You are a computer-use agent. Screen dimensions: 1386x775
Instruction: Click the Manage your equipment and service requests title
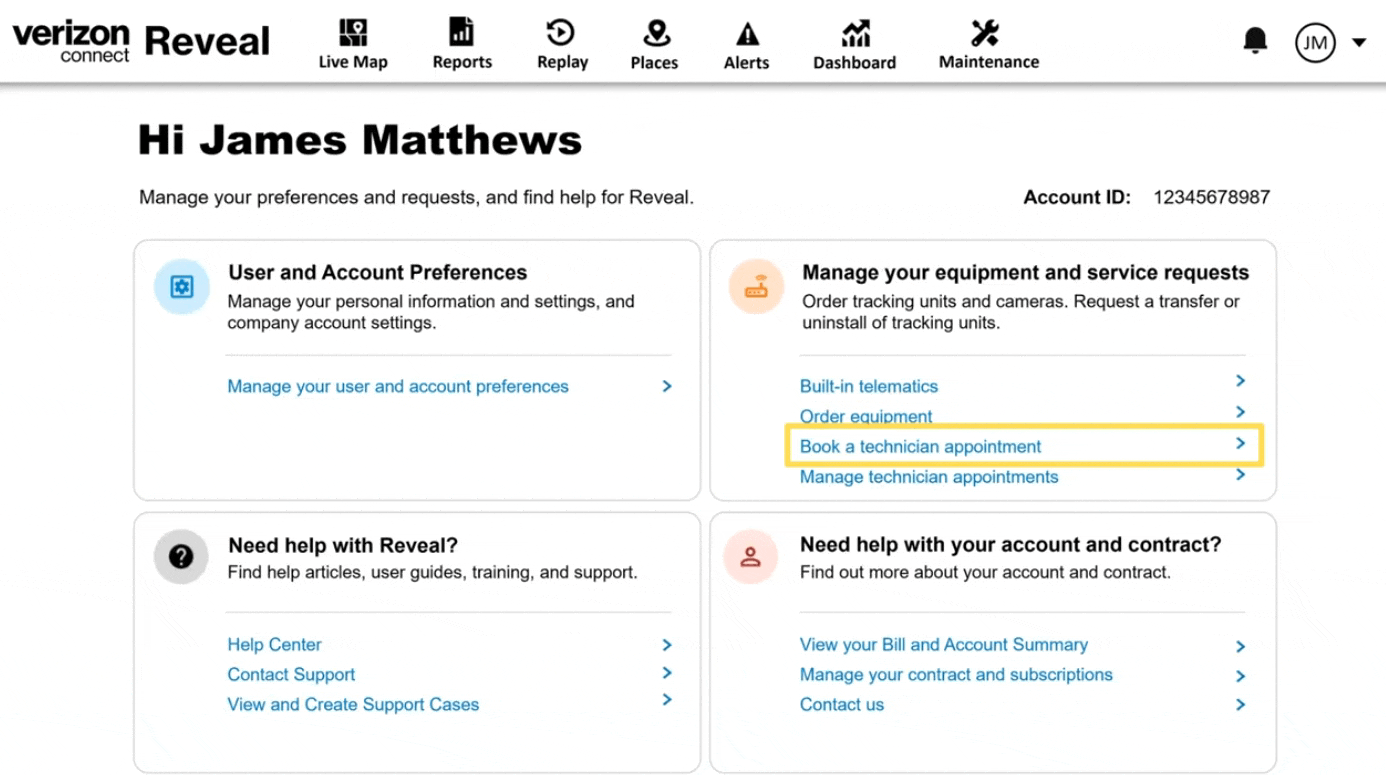coord(1026,272)
